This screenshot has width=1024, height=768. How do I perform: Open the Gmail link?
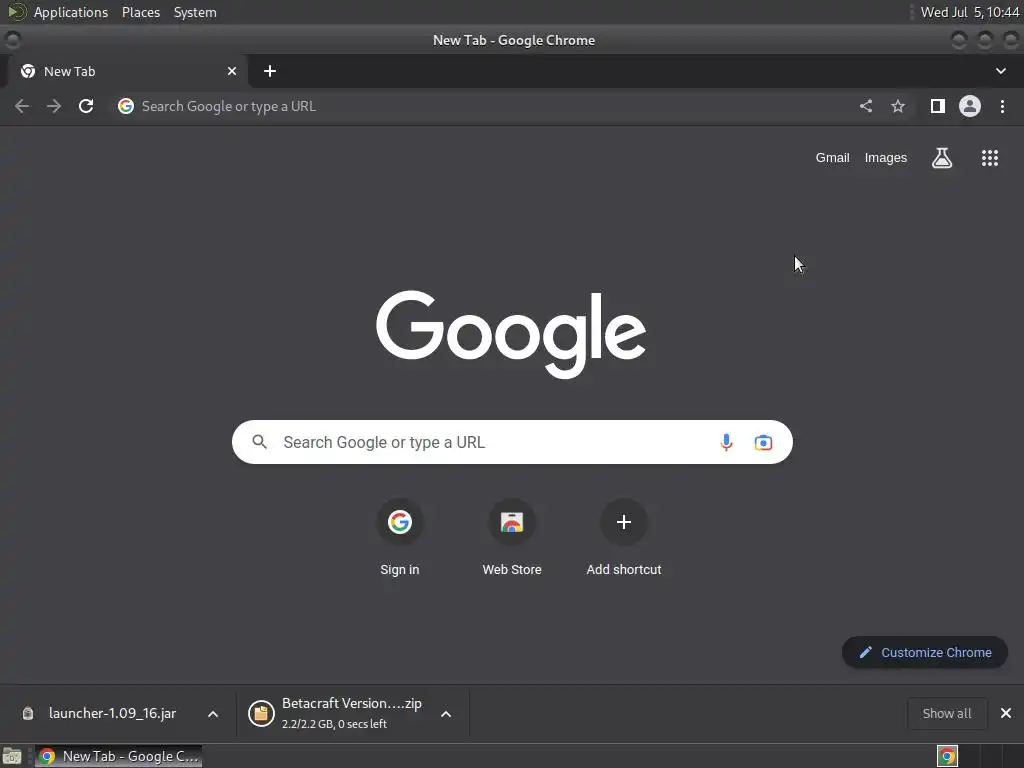[832, 157]
